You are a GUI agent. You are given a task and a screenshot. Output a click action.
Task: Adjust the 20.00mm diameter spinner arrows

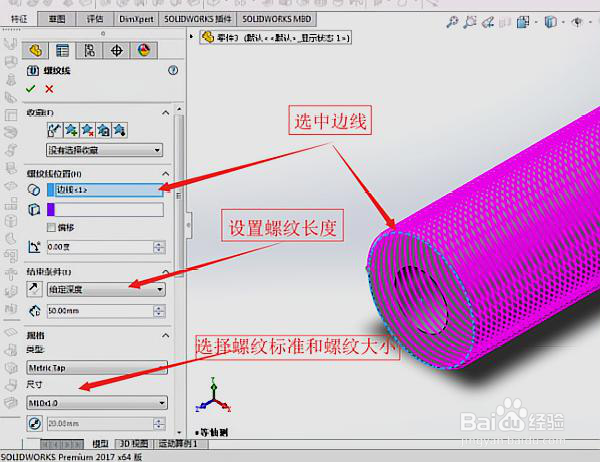(x=159, y=424)
